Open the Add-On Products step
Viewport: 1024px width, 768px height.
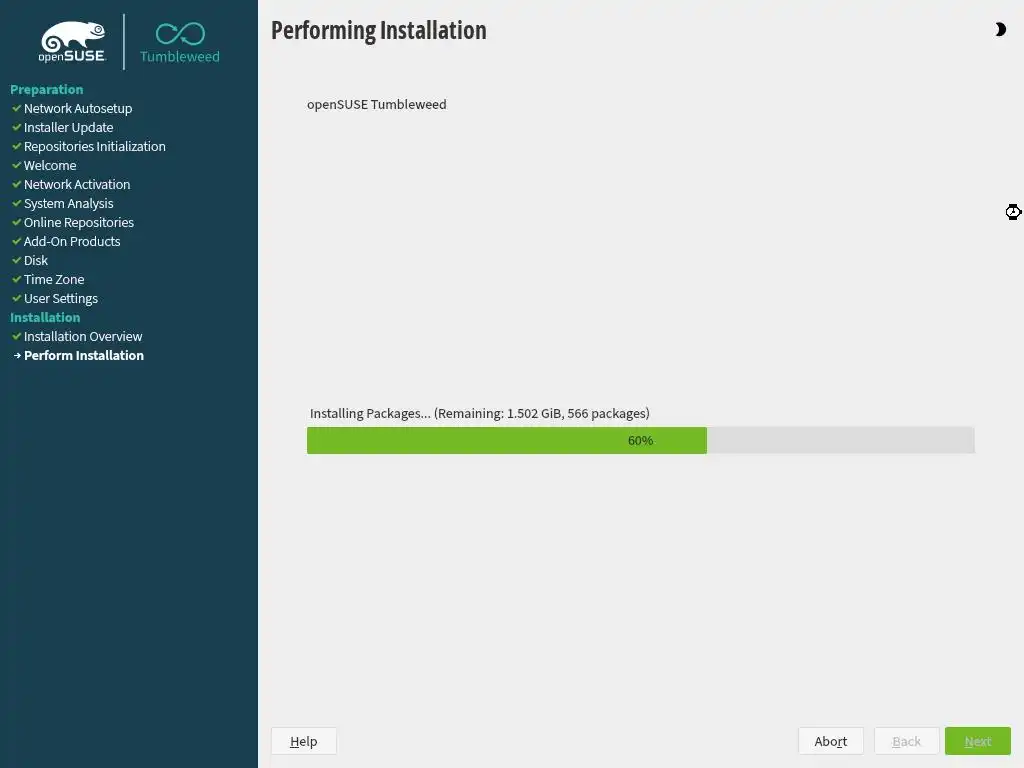tap(72, 242)
